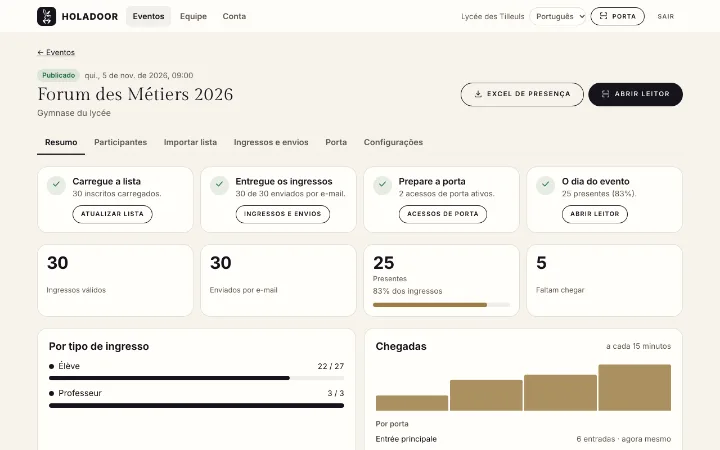Click the Presentes 83% progress bar
Screen dimensions: 720x450
coord(441,305)
